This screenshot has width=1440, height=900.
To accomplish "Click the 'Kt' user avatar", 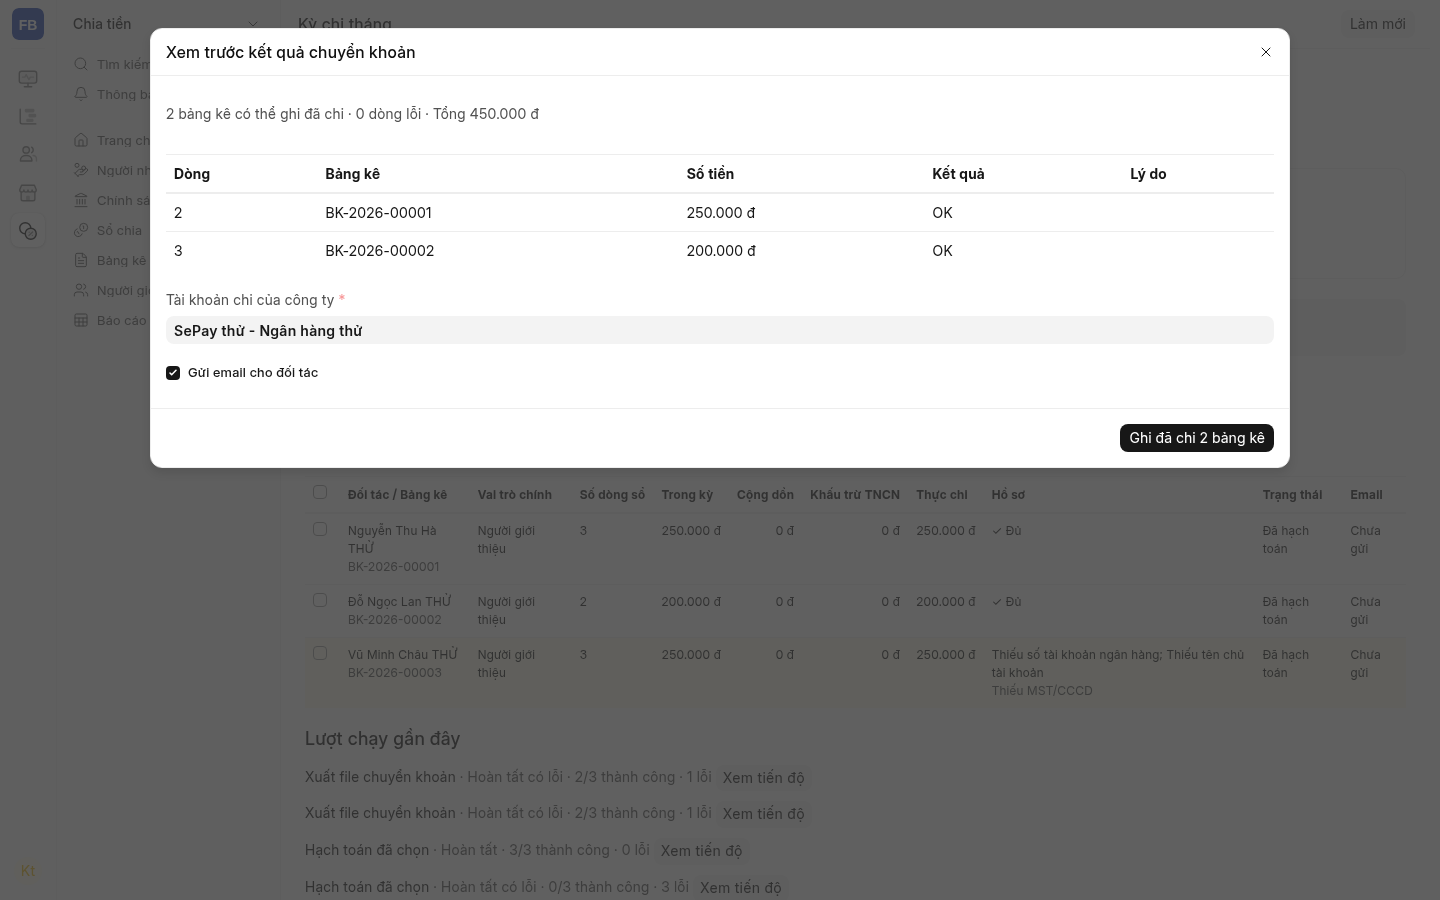I will tap(28, 871).
